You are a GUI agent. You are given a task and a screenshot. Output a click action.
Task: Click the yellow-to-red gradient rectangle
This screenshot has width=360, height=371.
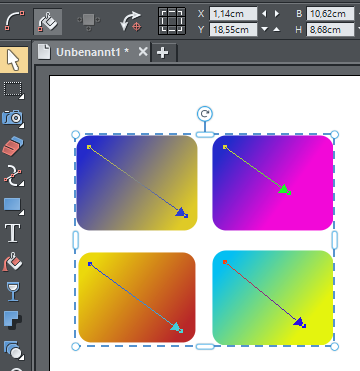[x=137, y=297]
